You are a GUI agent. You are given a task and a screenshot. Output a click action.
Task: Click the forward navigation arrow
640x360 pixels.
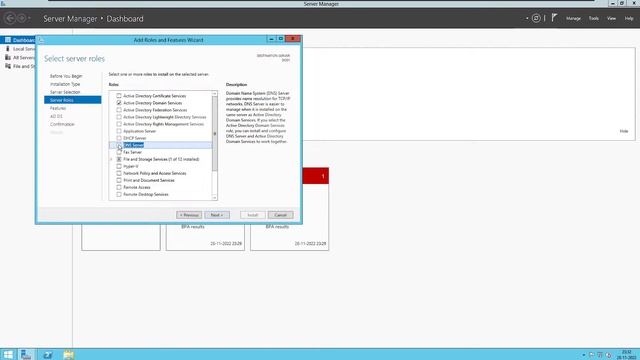pos(22,18)
